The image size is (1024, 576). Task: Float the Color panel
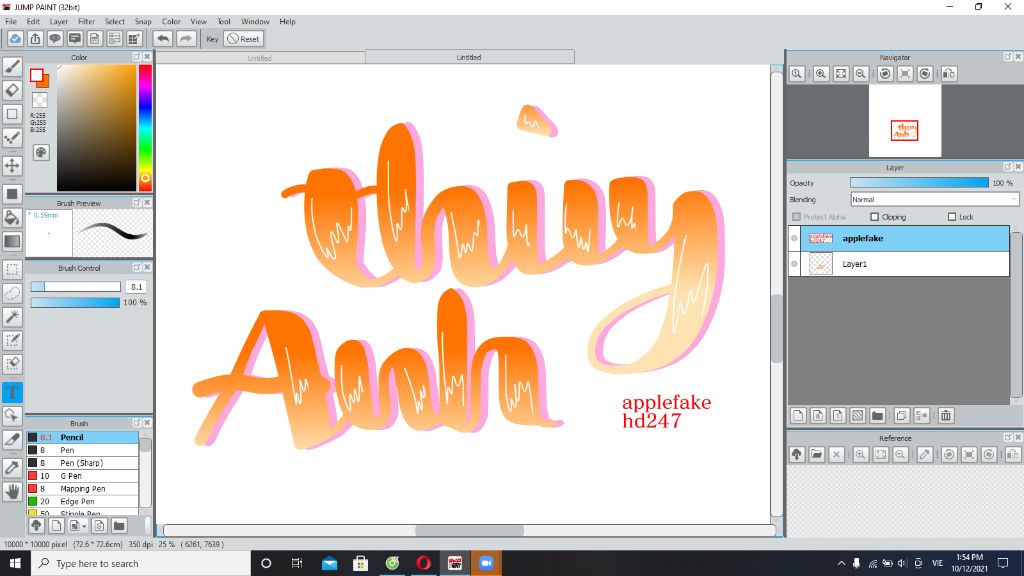point(136,57)
